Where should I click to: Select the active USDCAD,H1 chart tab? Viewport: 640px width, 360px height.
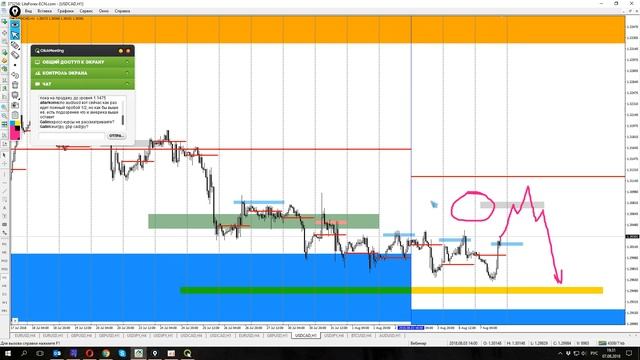(x=306, y=336)
